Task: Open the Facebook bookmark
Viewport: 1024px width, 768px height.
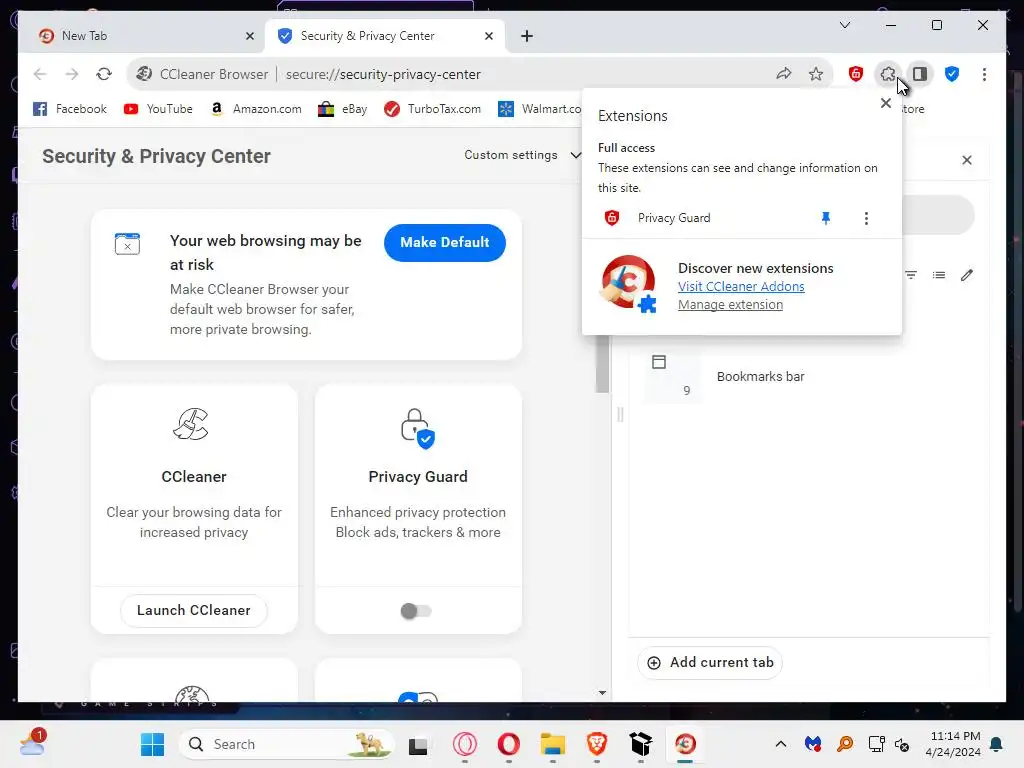Action: click(x=70, y=109)
